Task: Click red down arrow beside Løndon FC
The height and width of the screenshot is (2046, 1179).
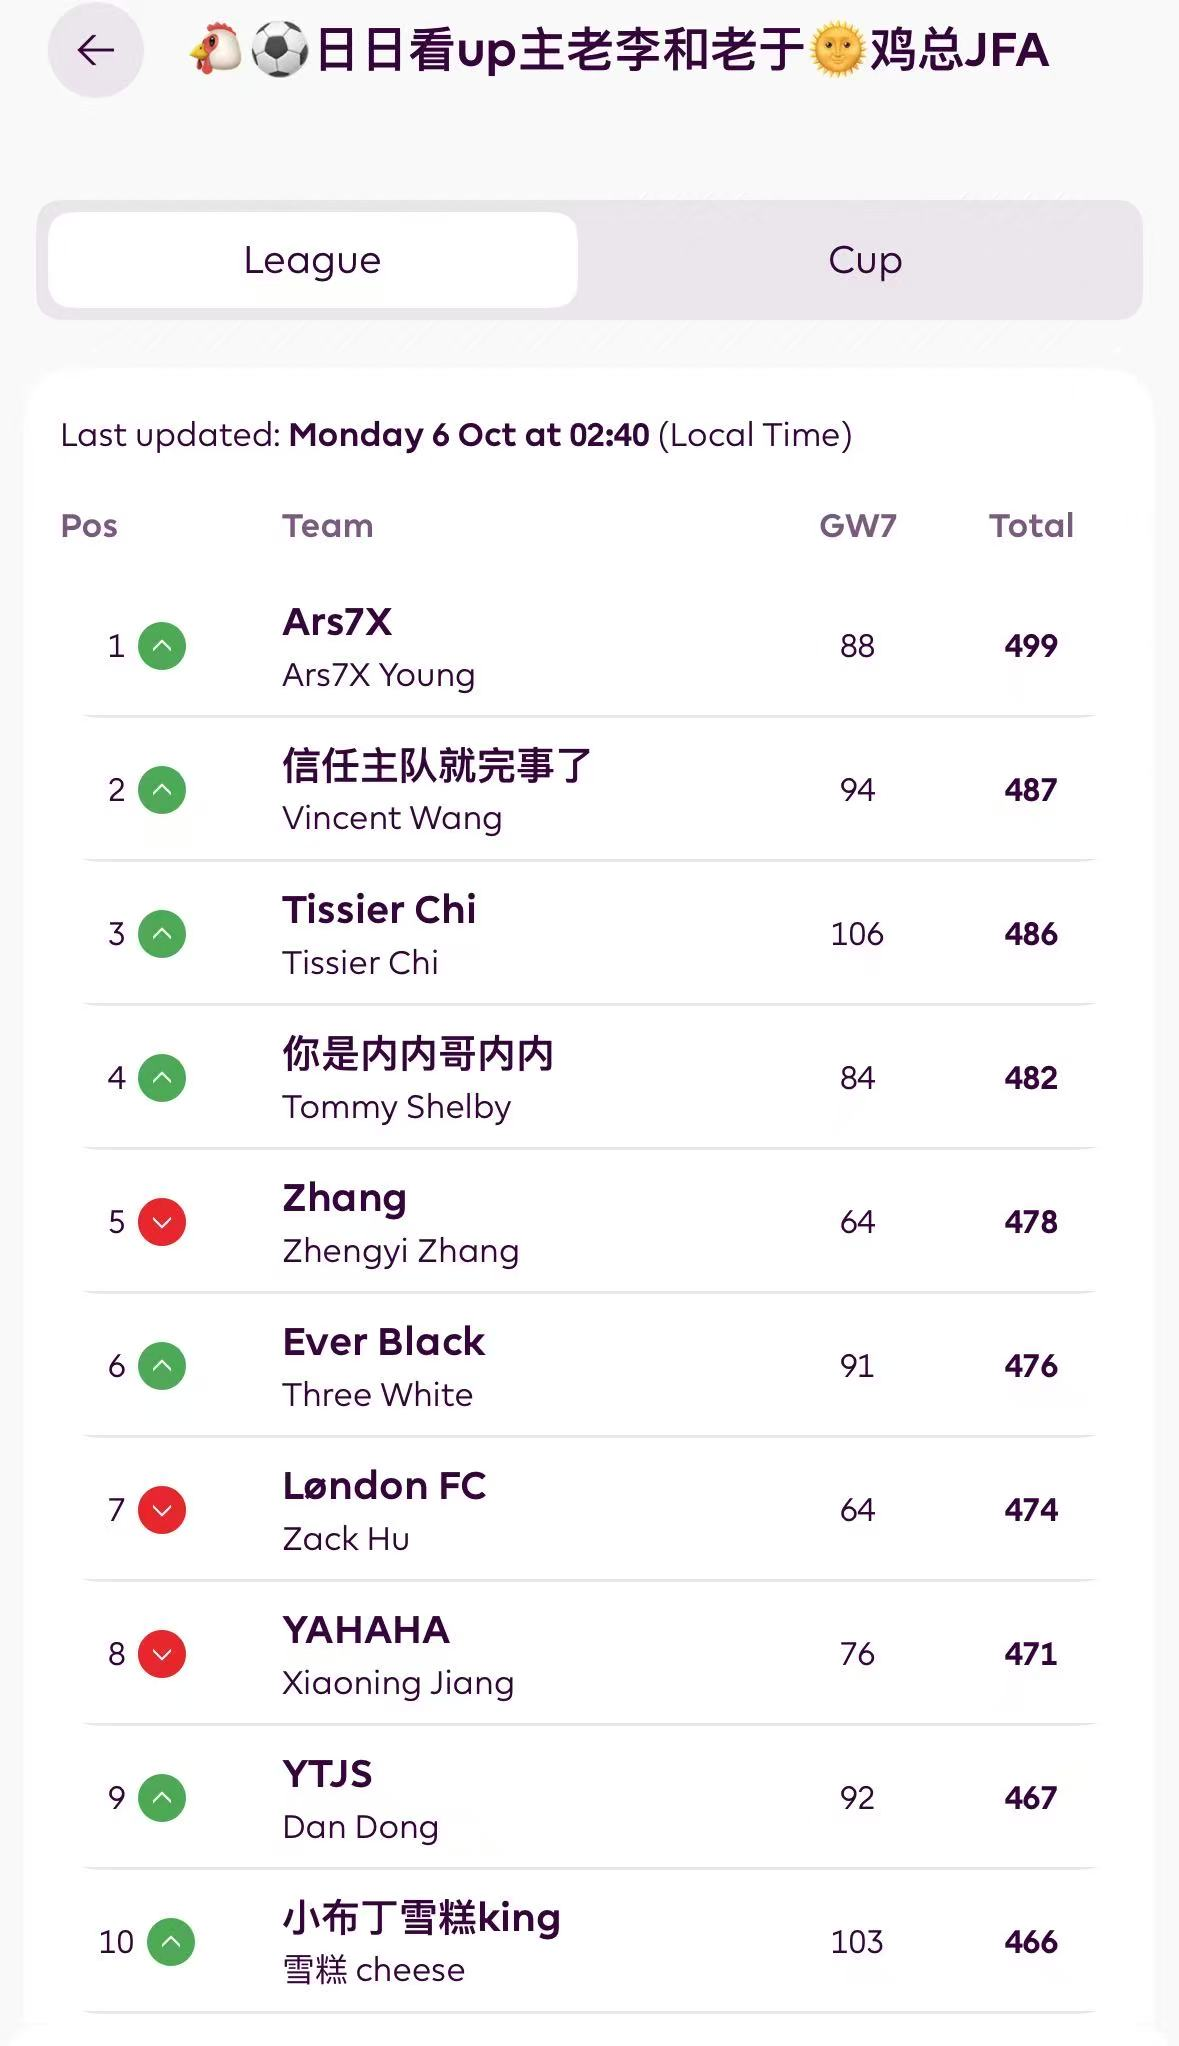Action: 162,1510
